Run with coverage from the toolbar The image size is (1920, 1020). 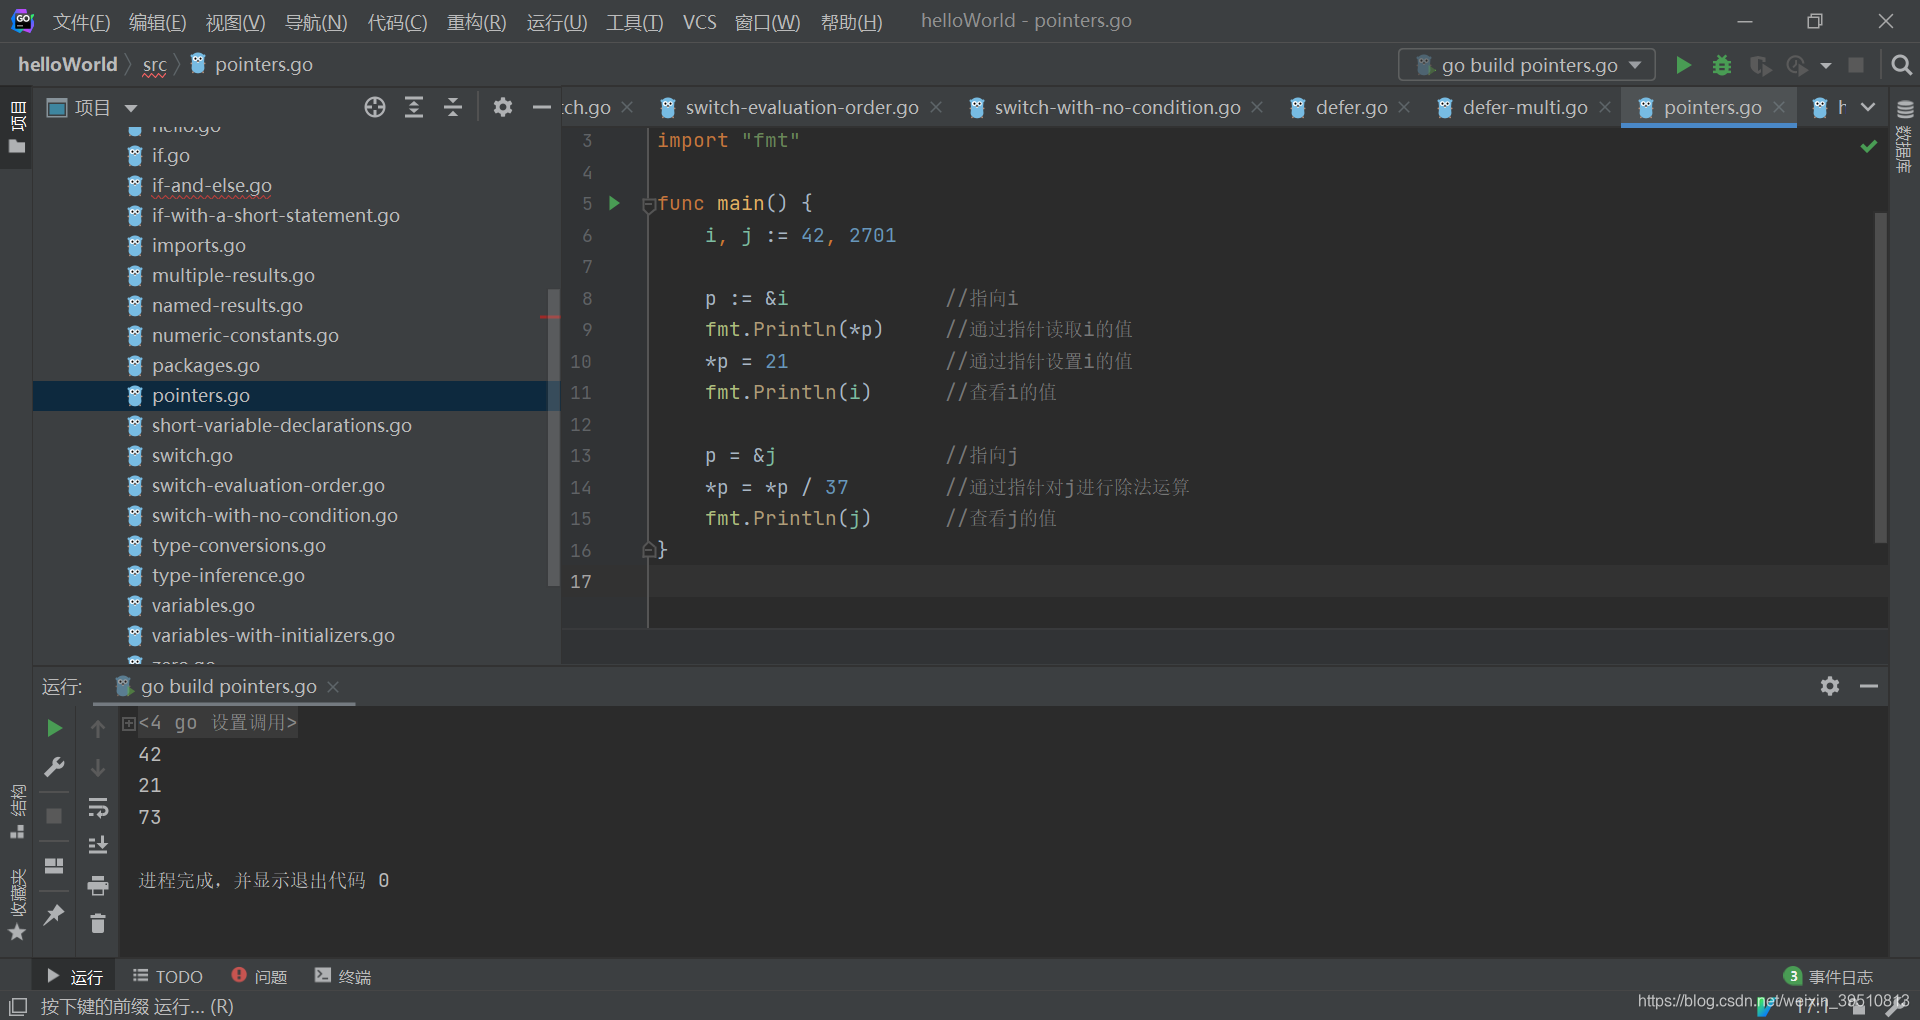coord(1760,65)
